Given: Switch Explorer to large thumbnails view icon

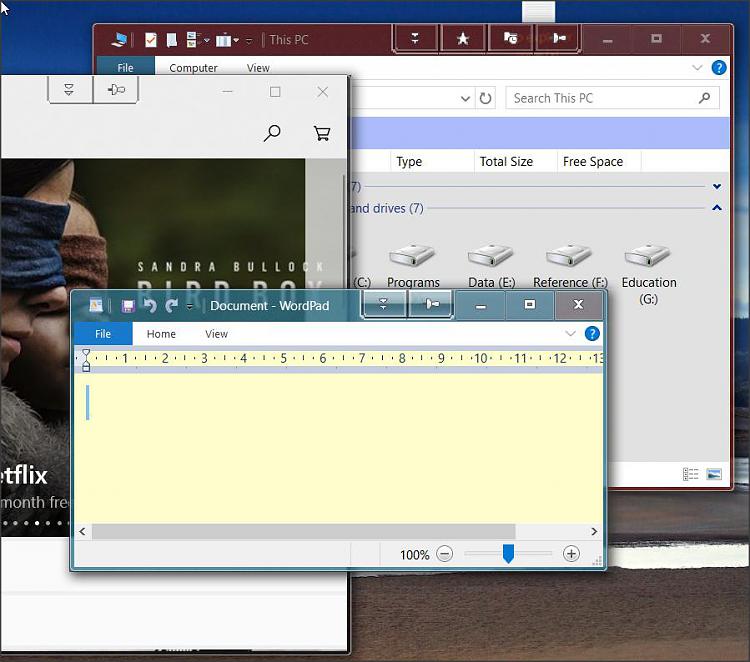Looking at the screenshot, I should (x=714, y=474).
